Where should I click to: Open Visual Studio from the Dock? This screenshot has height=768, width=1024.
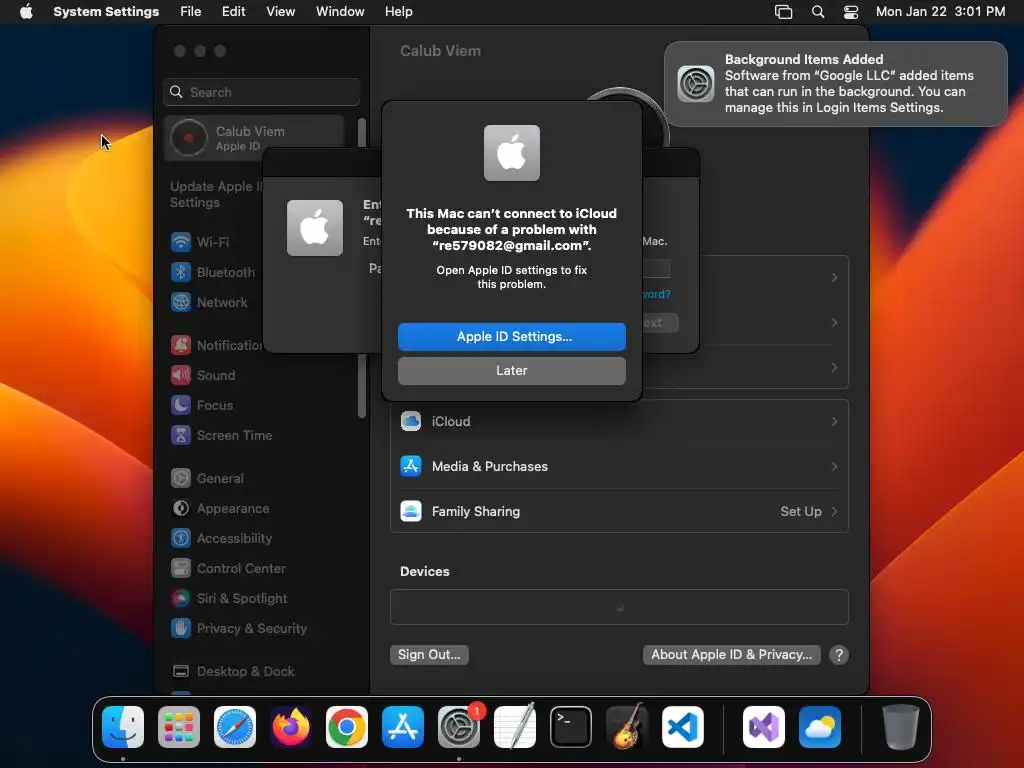pos(764,727)
